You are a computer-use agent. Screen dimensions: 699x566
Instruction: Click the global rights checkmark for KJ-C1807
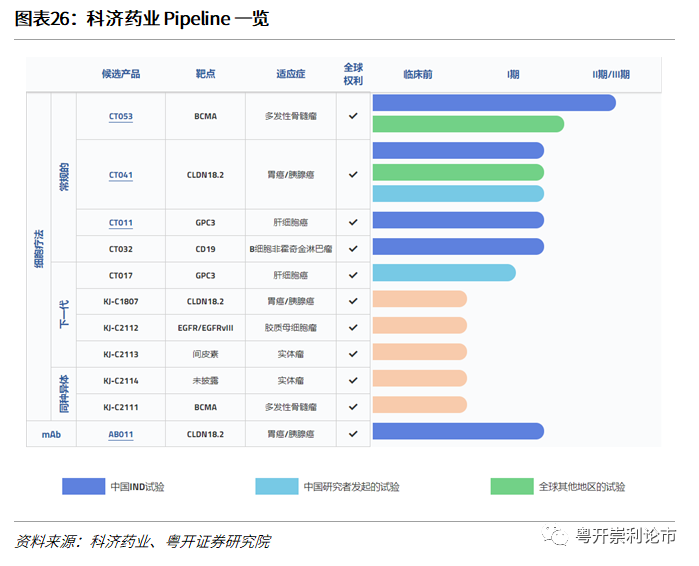(353, 301)
